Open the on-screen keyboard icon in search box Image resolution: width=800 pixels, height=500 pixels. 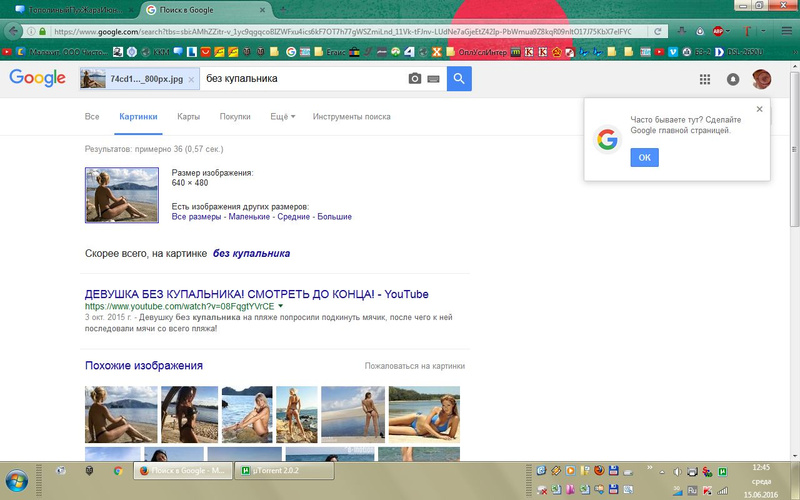(433, 79)
